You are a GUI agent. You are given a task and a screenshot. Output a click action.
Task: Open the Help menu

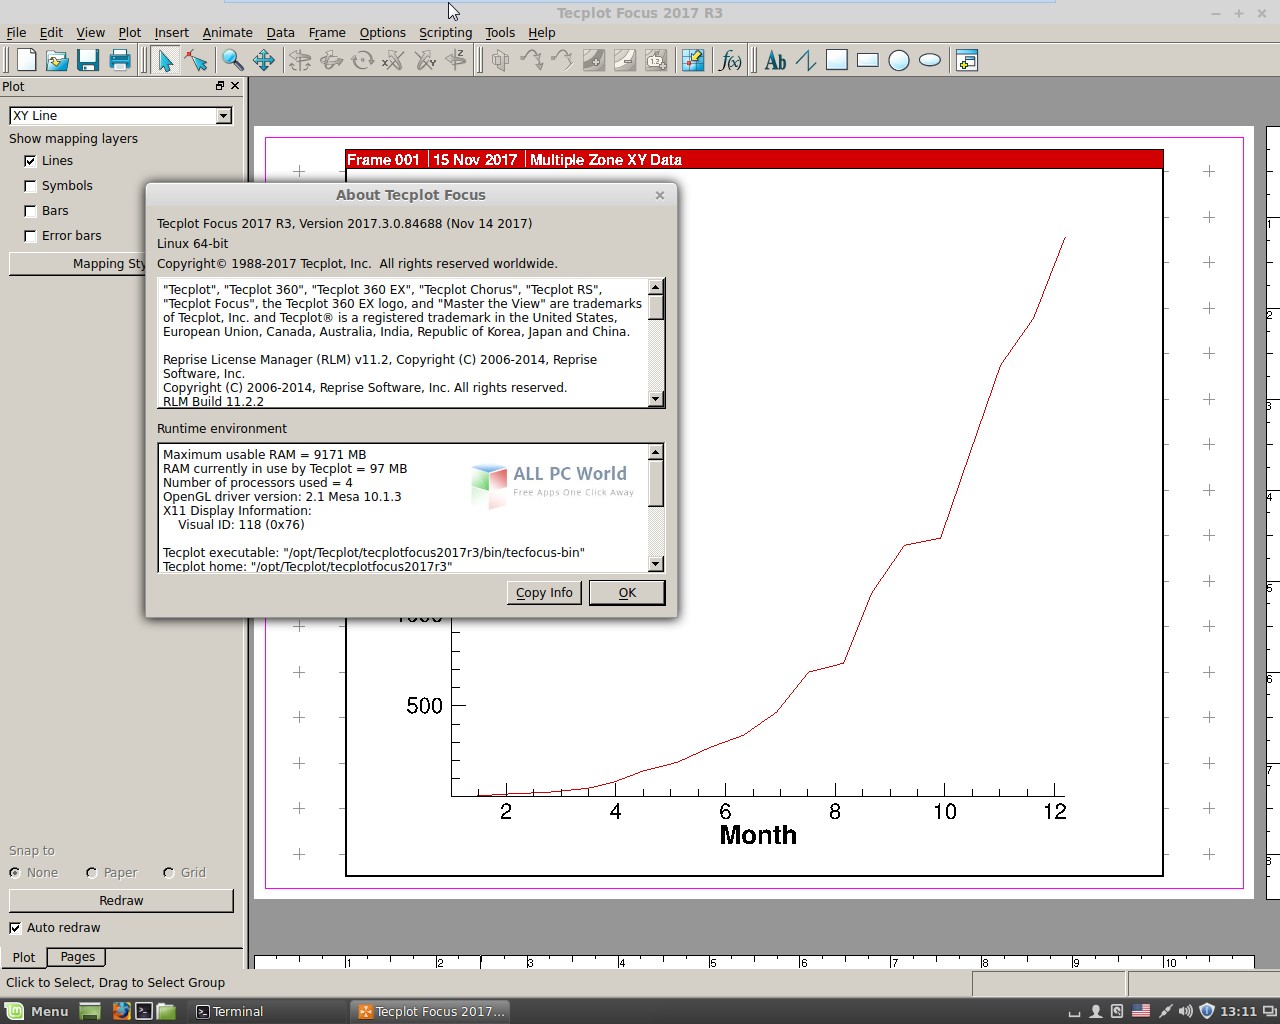click(541, 32)
